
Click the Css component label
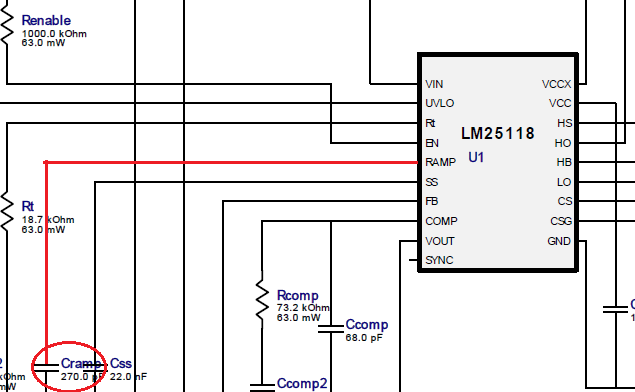(121, 363)
